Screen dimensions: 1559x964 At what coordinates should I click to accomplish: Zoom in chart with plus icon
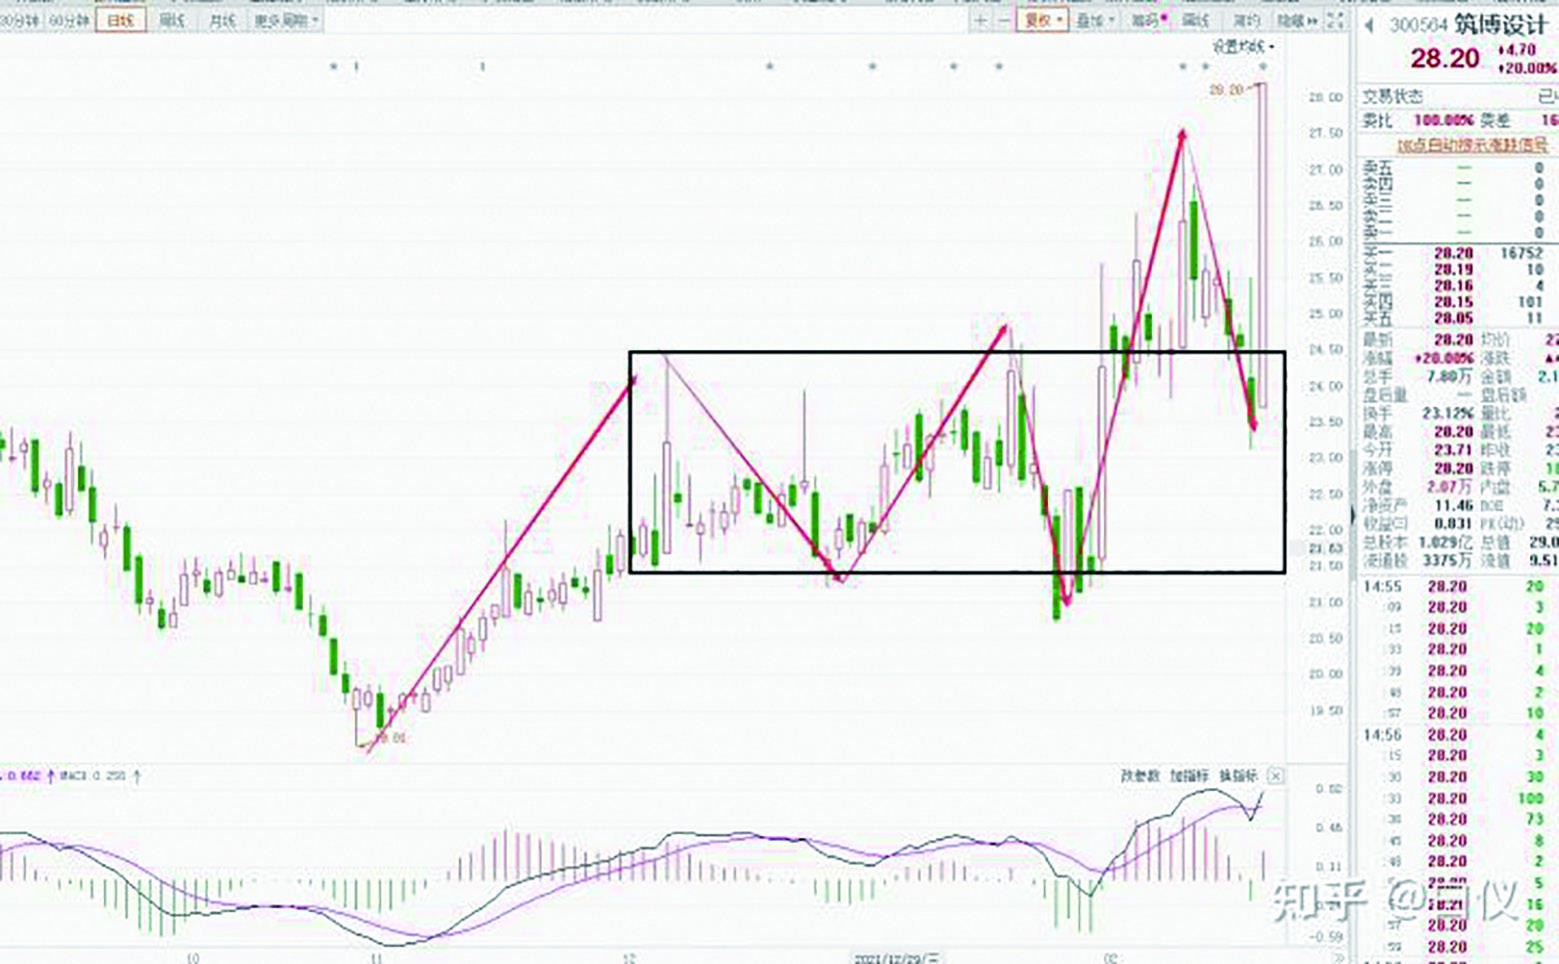pyautogui.click(x=981, y=21)
